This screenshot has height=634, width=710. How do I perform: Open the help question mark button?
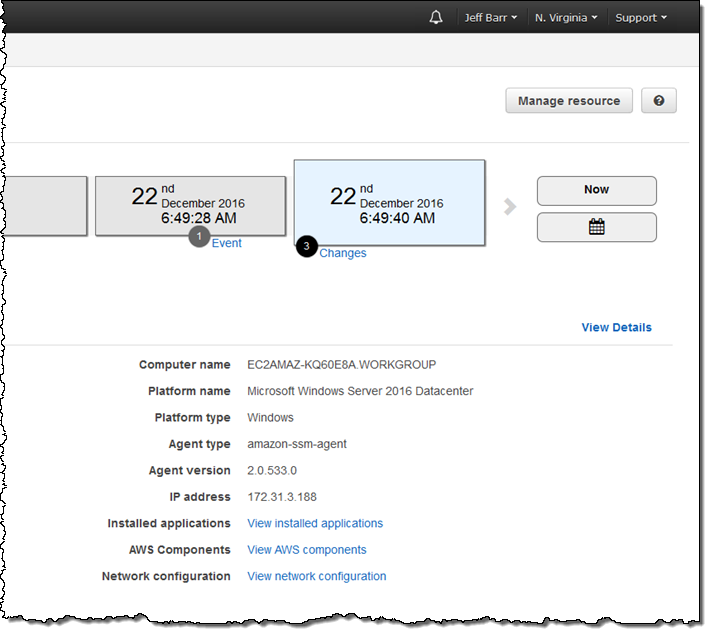659,101
